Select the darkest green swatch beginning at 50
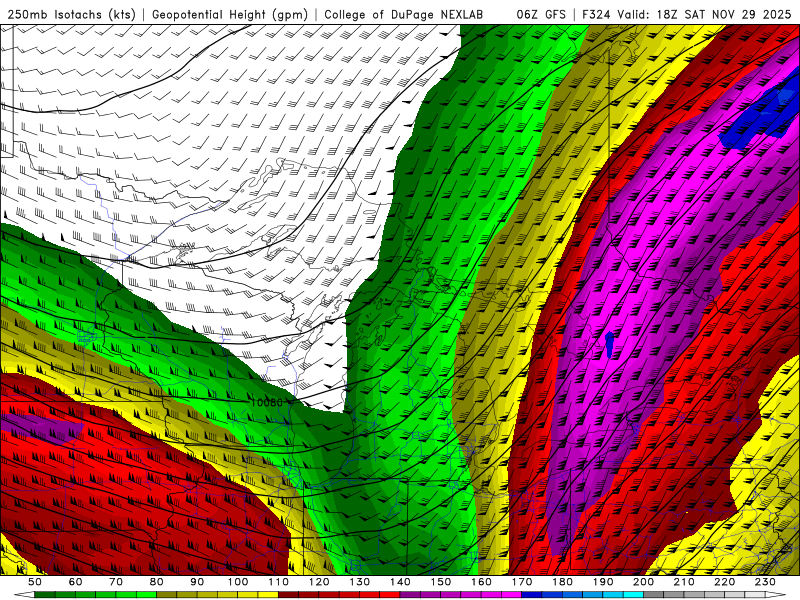This screenshot has width=800, height=600. point(44,594)
